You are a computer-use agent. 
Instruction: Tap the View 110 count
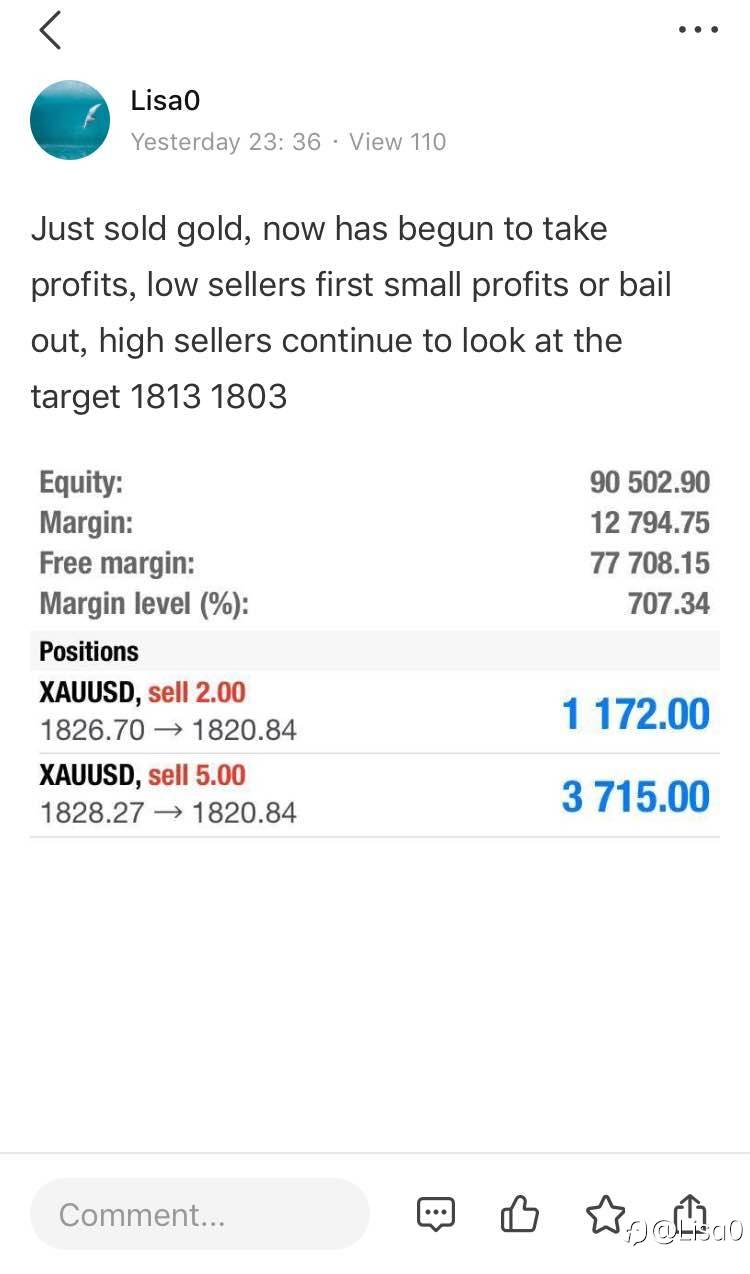[397, 142]
